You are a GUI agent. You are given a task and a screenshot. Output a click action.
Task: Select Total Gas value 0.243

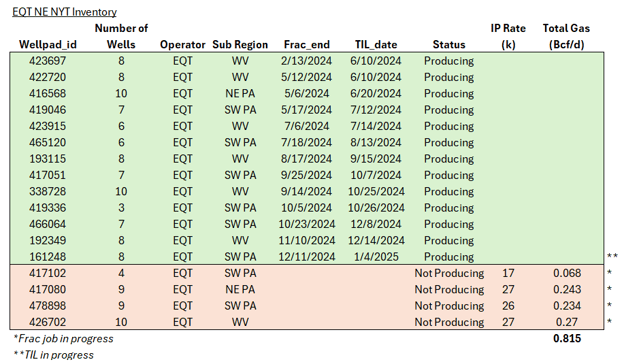(x=567, y=289)
